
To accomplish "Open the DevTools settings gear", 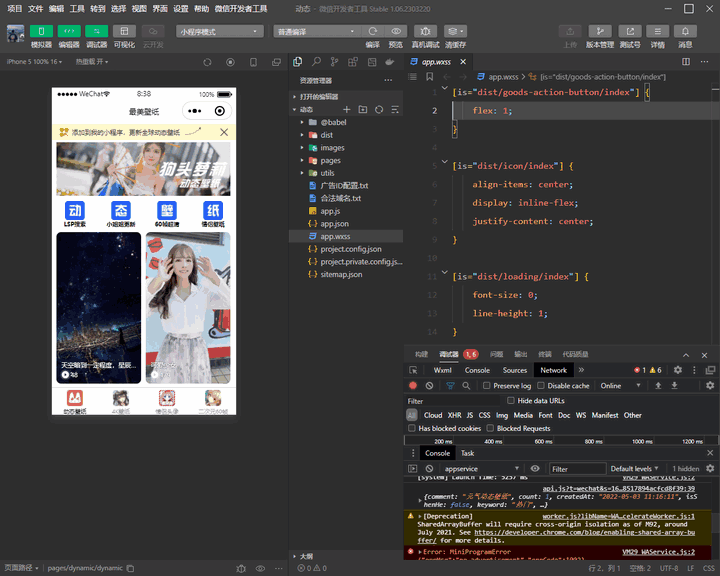I will pos(677,370).
